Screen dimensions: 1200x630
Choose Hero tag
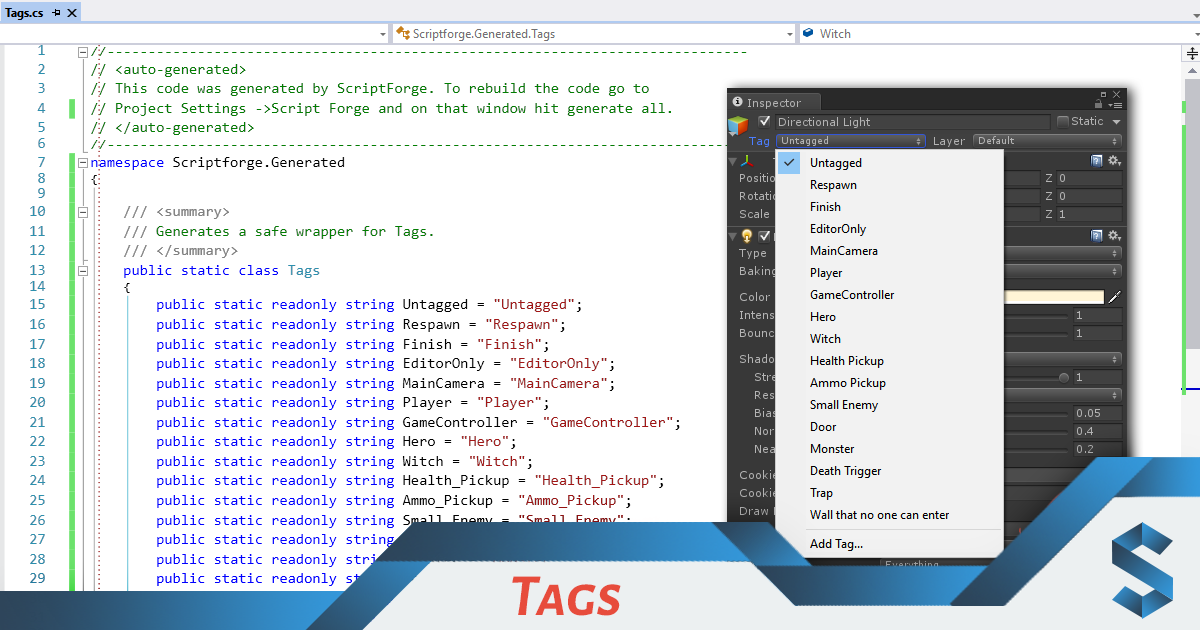coord(889,317)
